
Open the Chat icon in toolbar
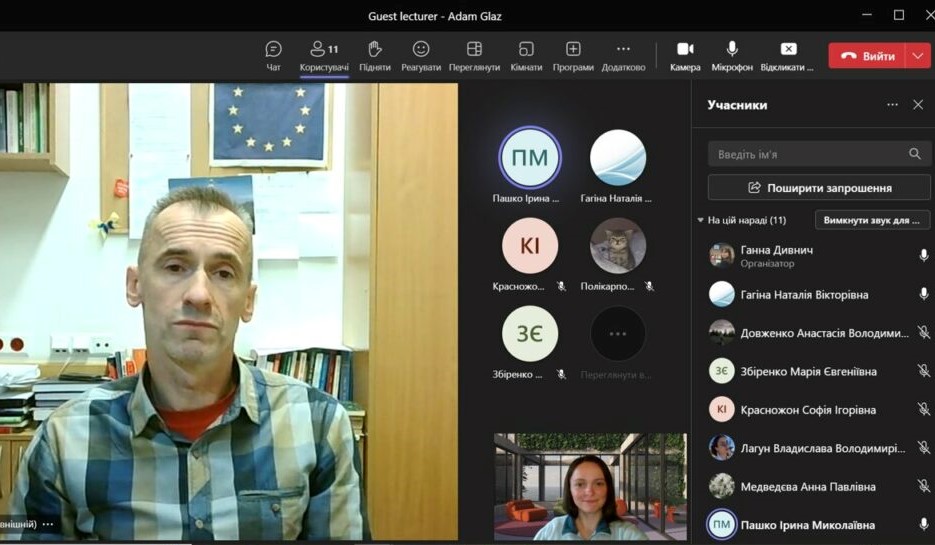pos(273,55)
